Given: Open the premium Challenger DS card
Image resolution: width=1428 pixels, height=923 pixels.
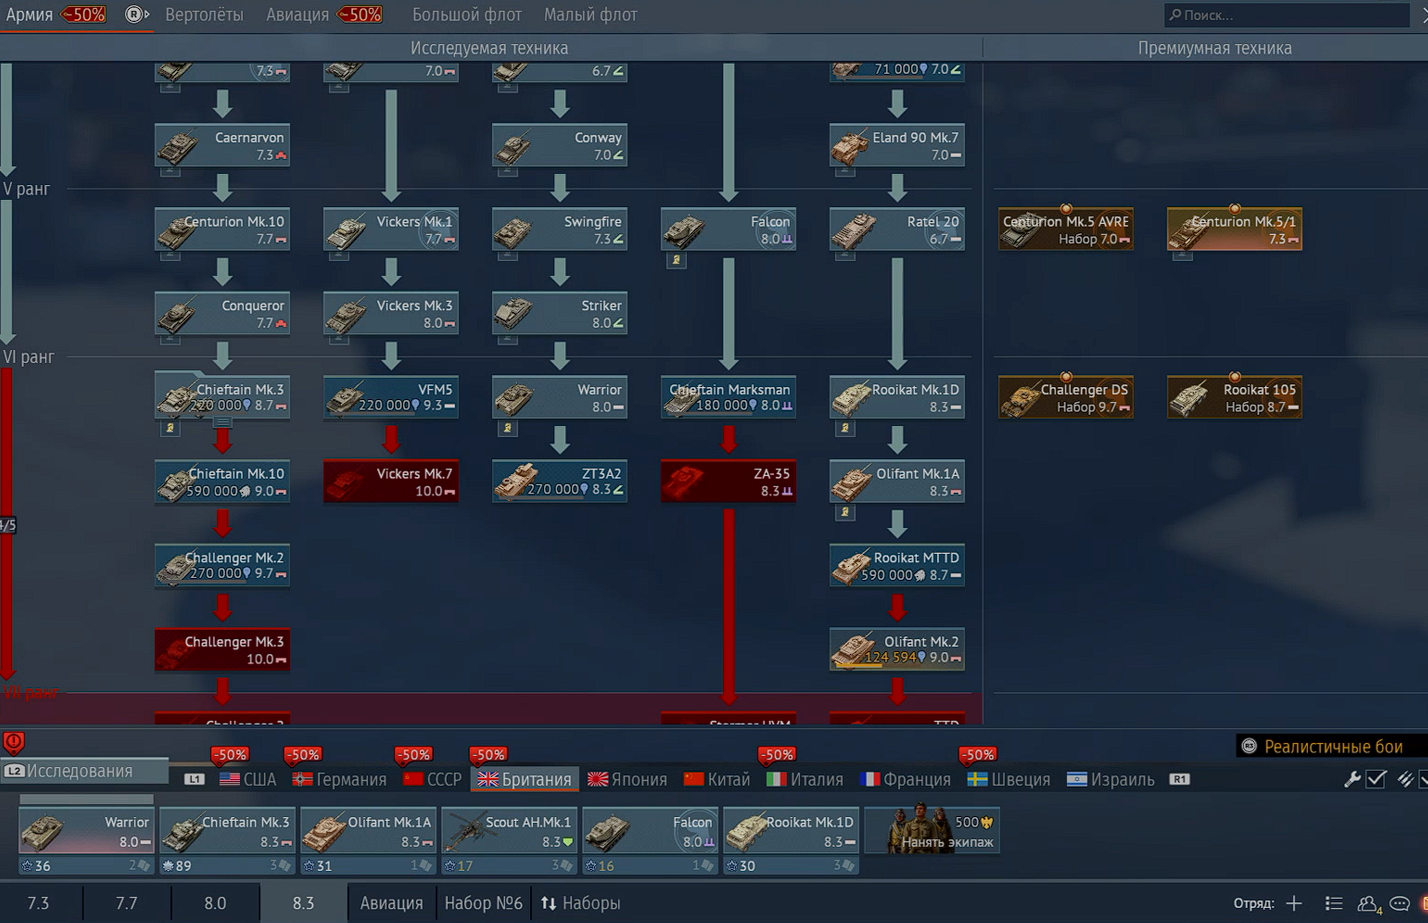Looking at the screenshot, I should 1066,398.
